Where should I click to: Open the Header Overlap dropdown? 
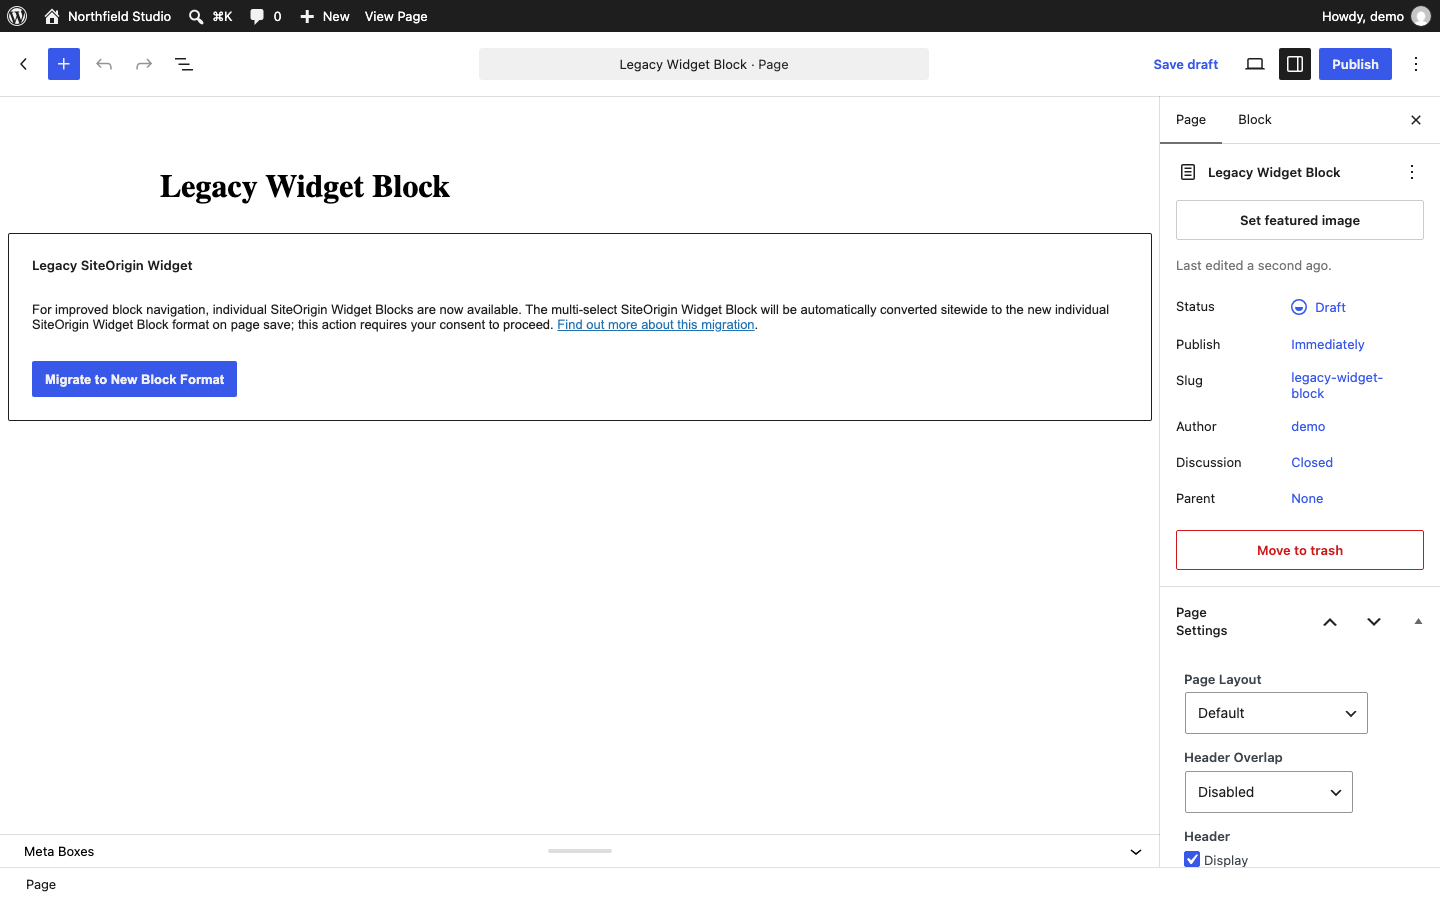(1269, 792)
